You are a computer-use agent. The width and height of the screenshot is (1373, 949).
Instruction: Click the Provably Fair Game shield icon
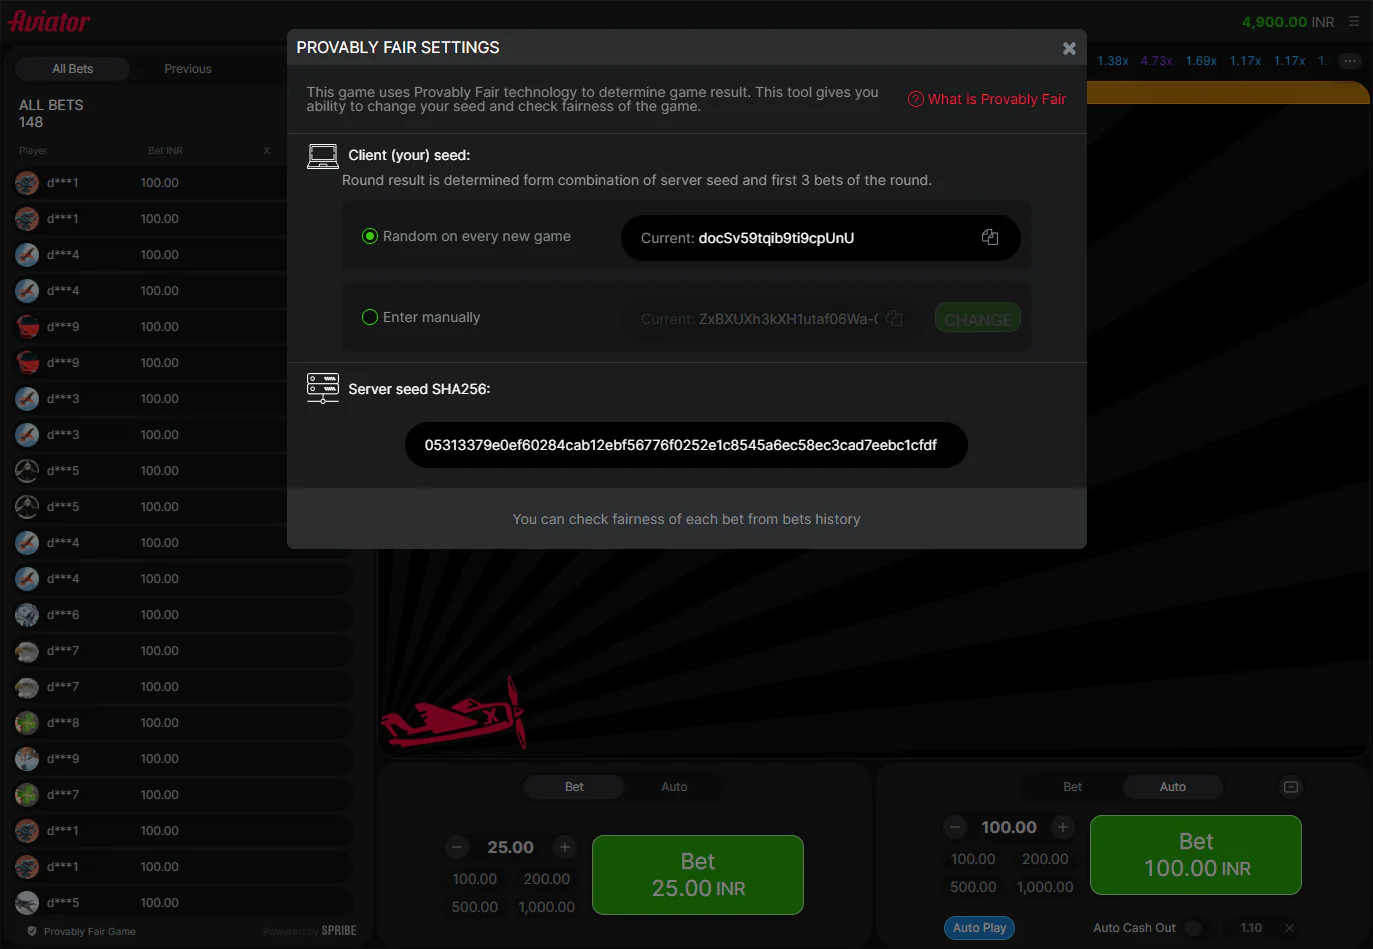[x=32, y=931]
